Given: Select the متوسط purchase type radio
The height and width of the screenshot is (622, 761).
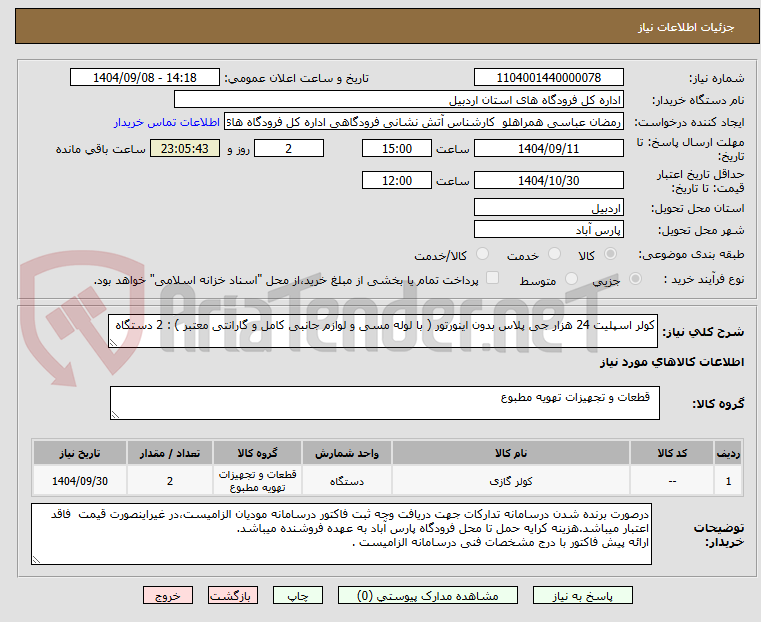Looking at the screenshot, I should [572, 278].
